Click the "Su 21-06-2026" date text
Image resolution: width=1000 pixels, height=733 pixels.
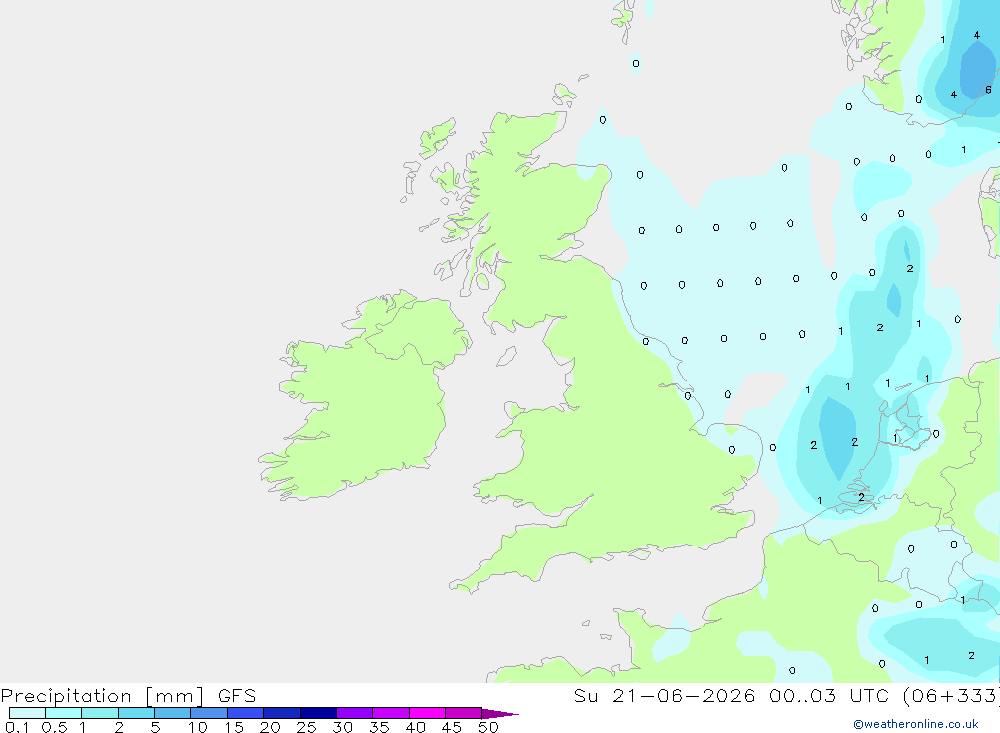pos(664,696)
